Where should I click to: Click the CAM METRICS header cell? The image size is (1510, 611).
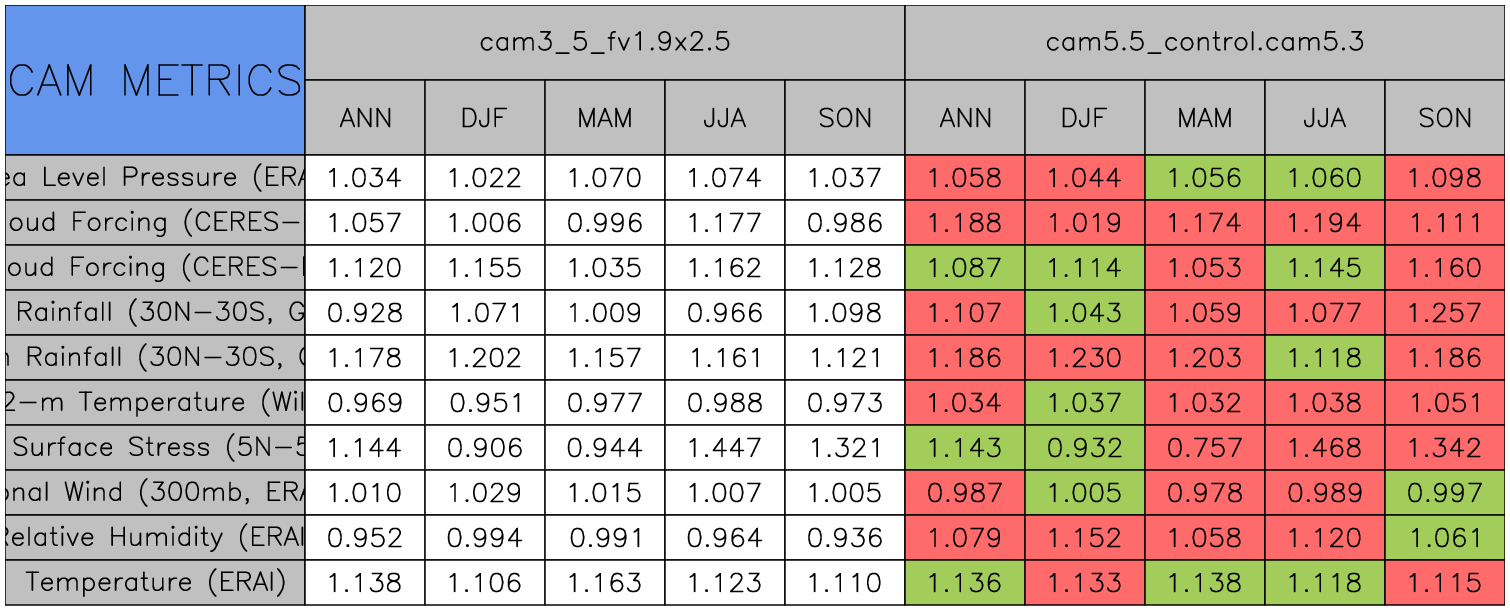pos(155,80)
